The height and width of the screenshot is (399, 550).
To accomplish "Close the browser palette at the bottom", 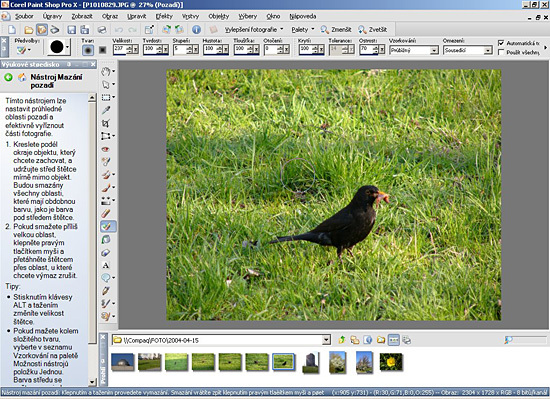I will [x=103, y=337].
